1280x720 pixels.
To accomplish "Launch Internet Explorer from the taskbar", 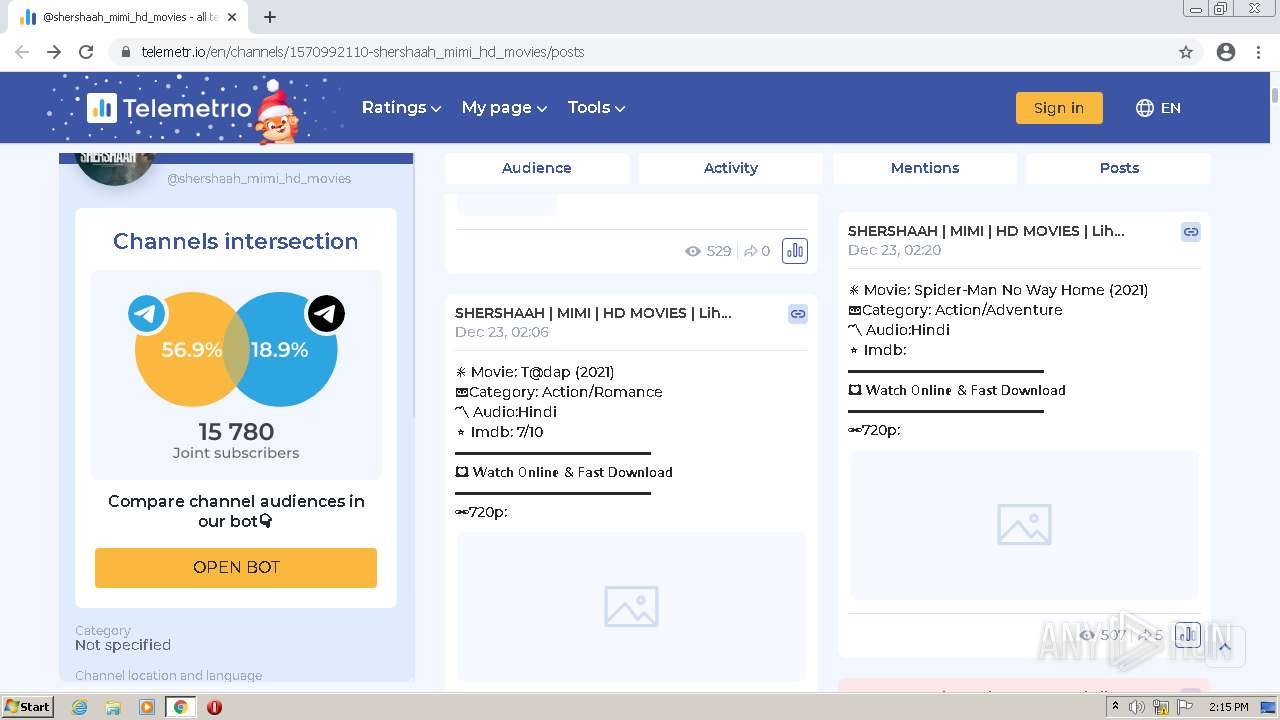I will tap(79, 707).
